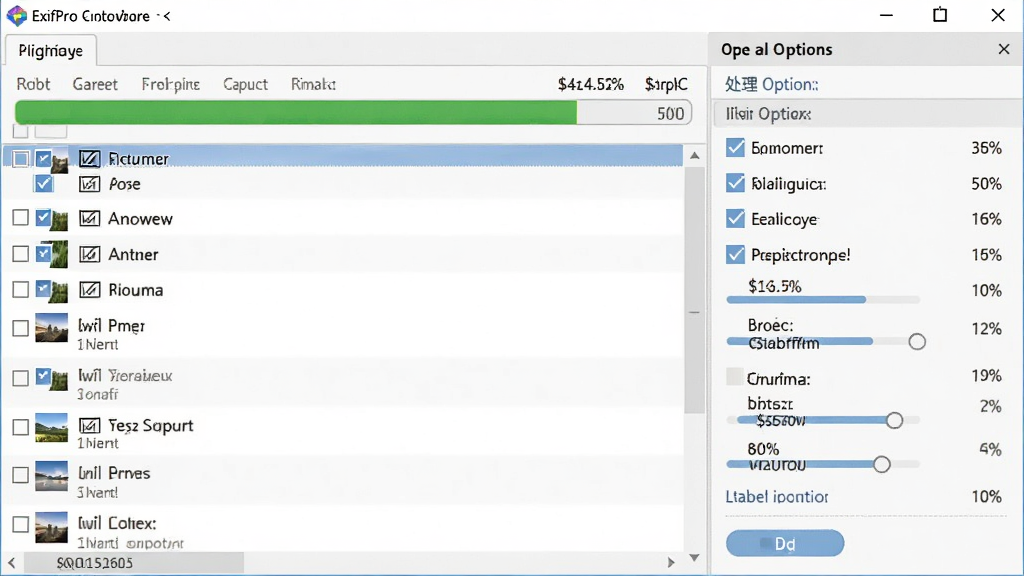Tick the outer checkbox of the Antner row
The height and width of the screenshot is (576, 1024).
coord(20,253)
